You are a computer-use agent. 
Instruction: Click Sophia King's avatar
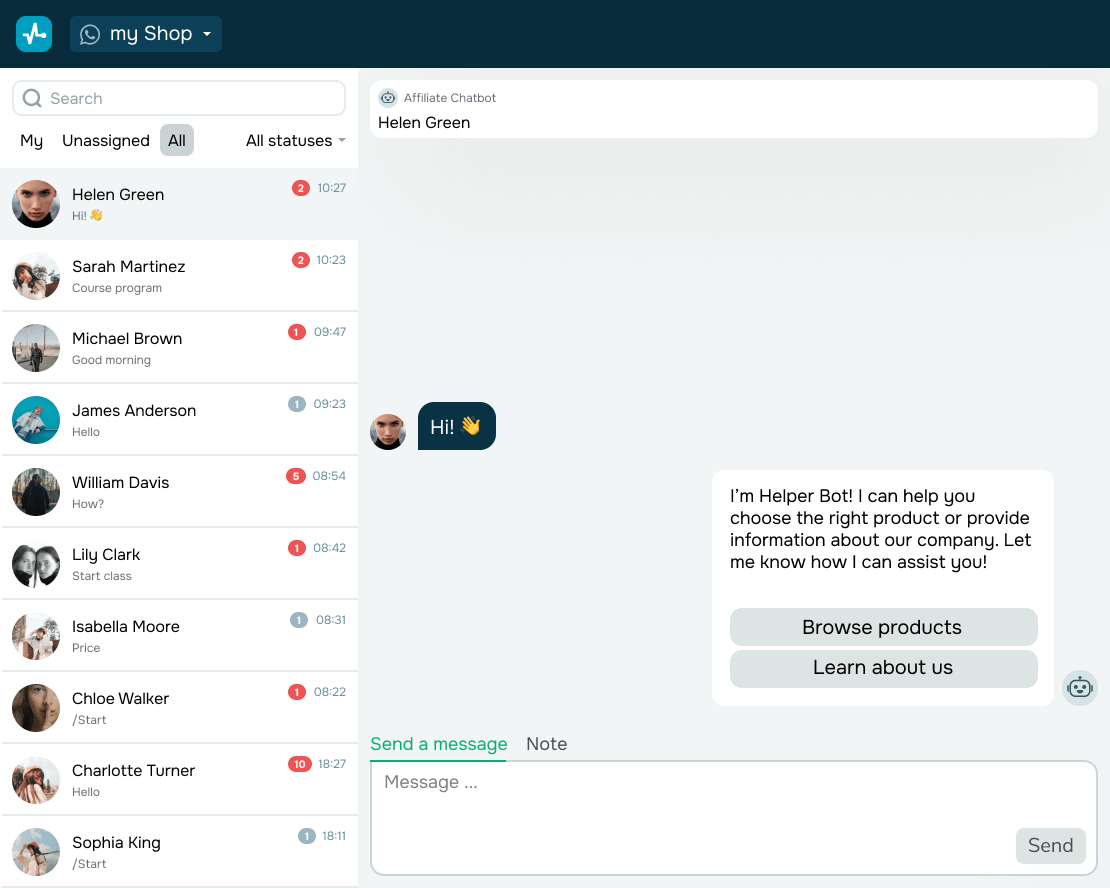click(36, 852)
